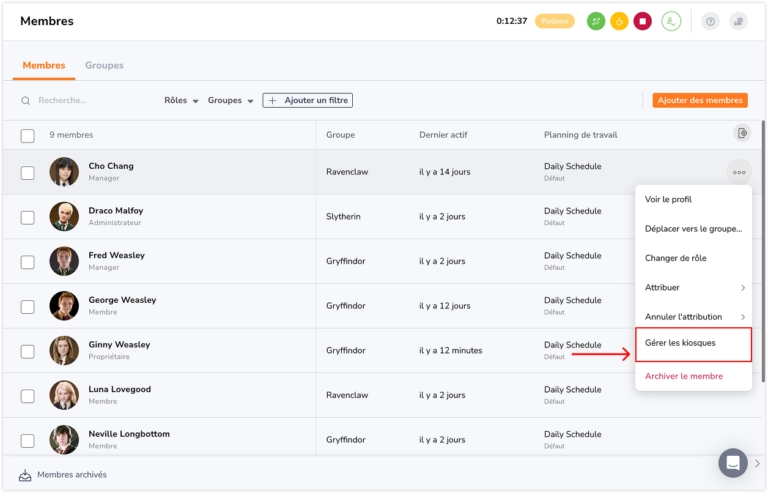Open the Groupes filter dropdown
The height and width of the screenshot is (493, 768).
230,100
